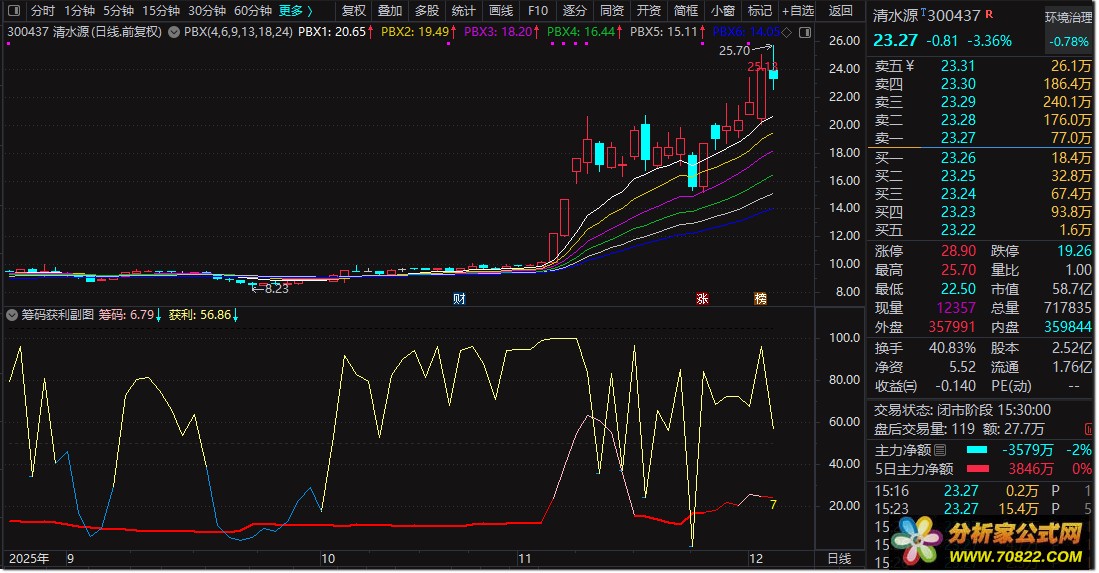Click the 榜 leaderboard marker on the chart

point(760,298)
